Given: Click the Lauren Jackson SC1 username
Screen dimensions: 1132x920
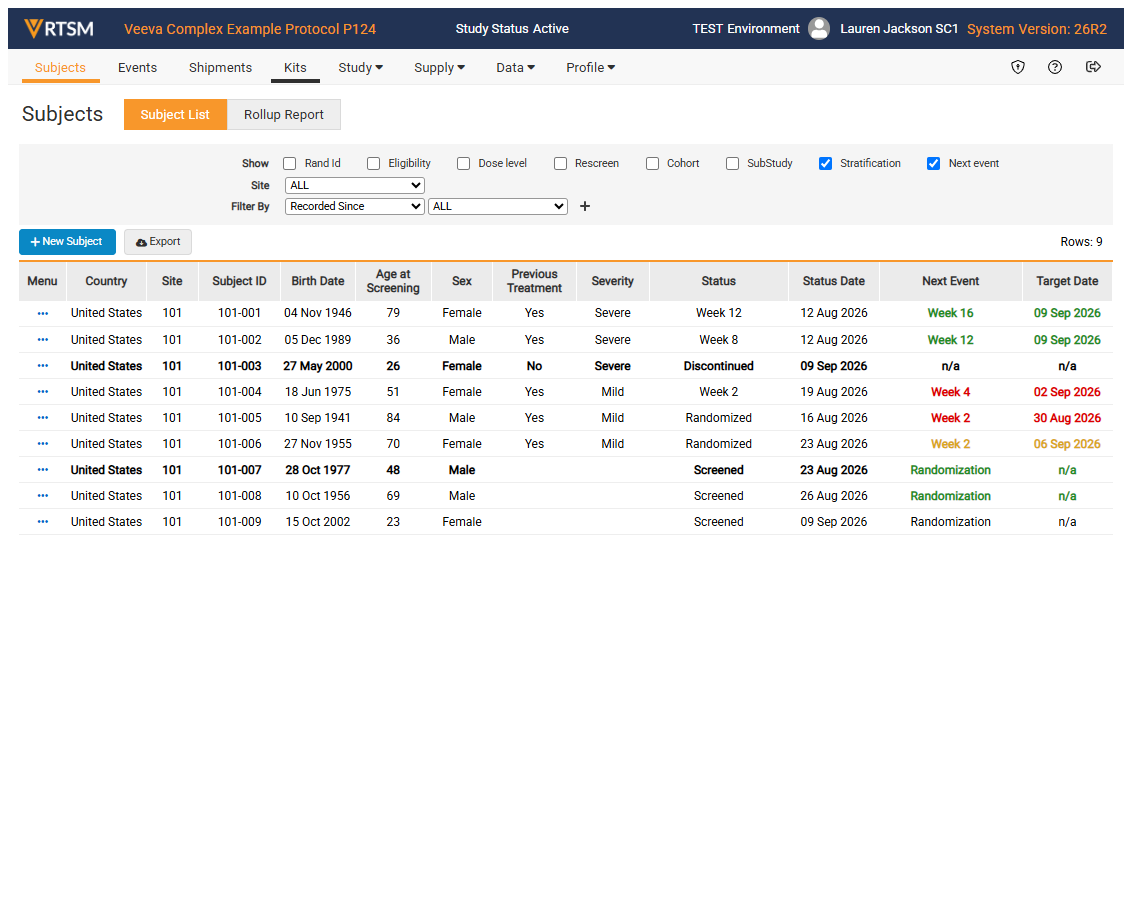Looking at the screenshot, I should click(899, 29).
